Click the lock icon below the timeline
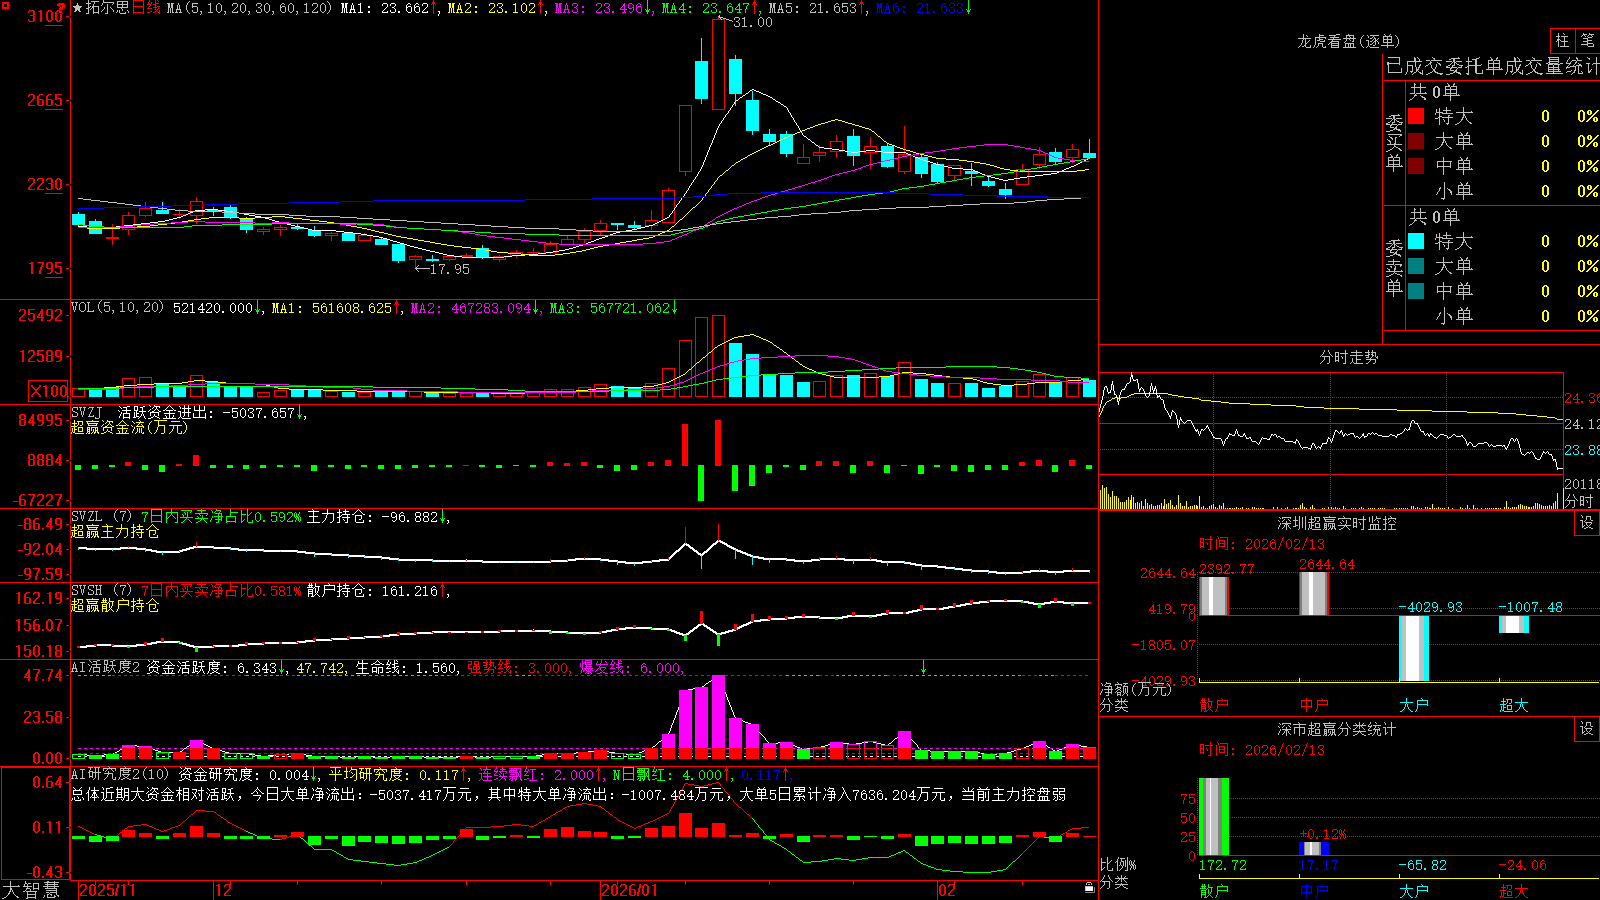This screenshot has width=1600, height=900. [x=1089, y=887]
